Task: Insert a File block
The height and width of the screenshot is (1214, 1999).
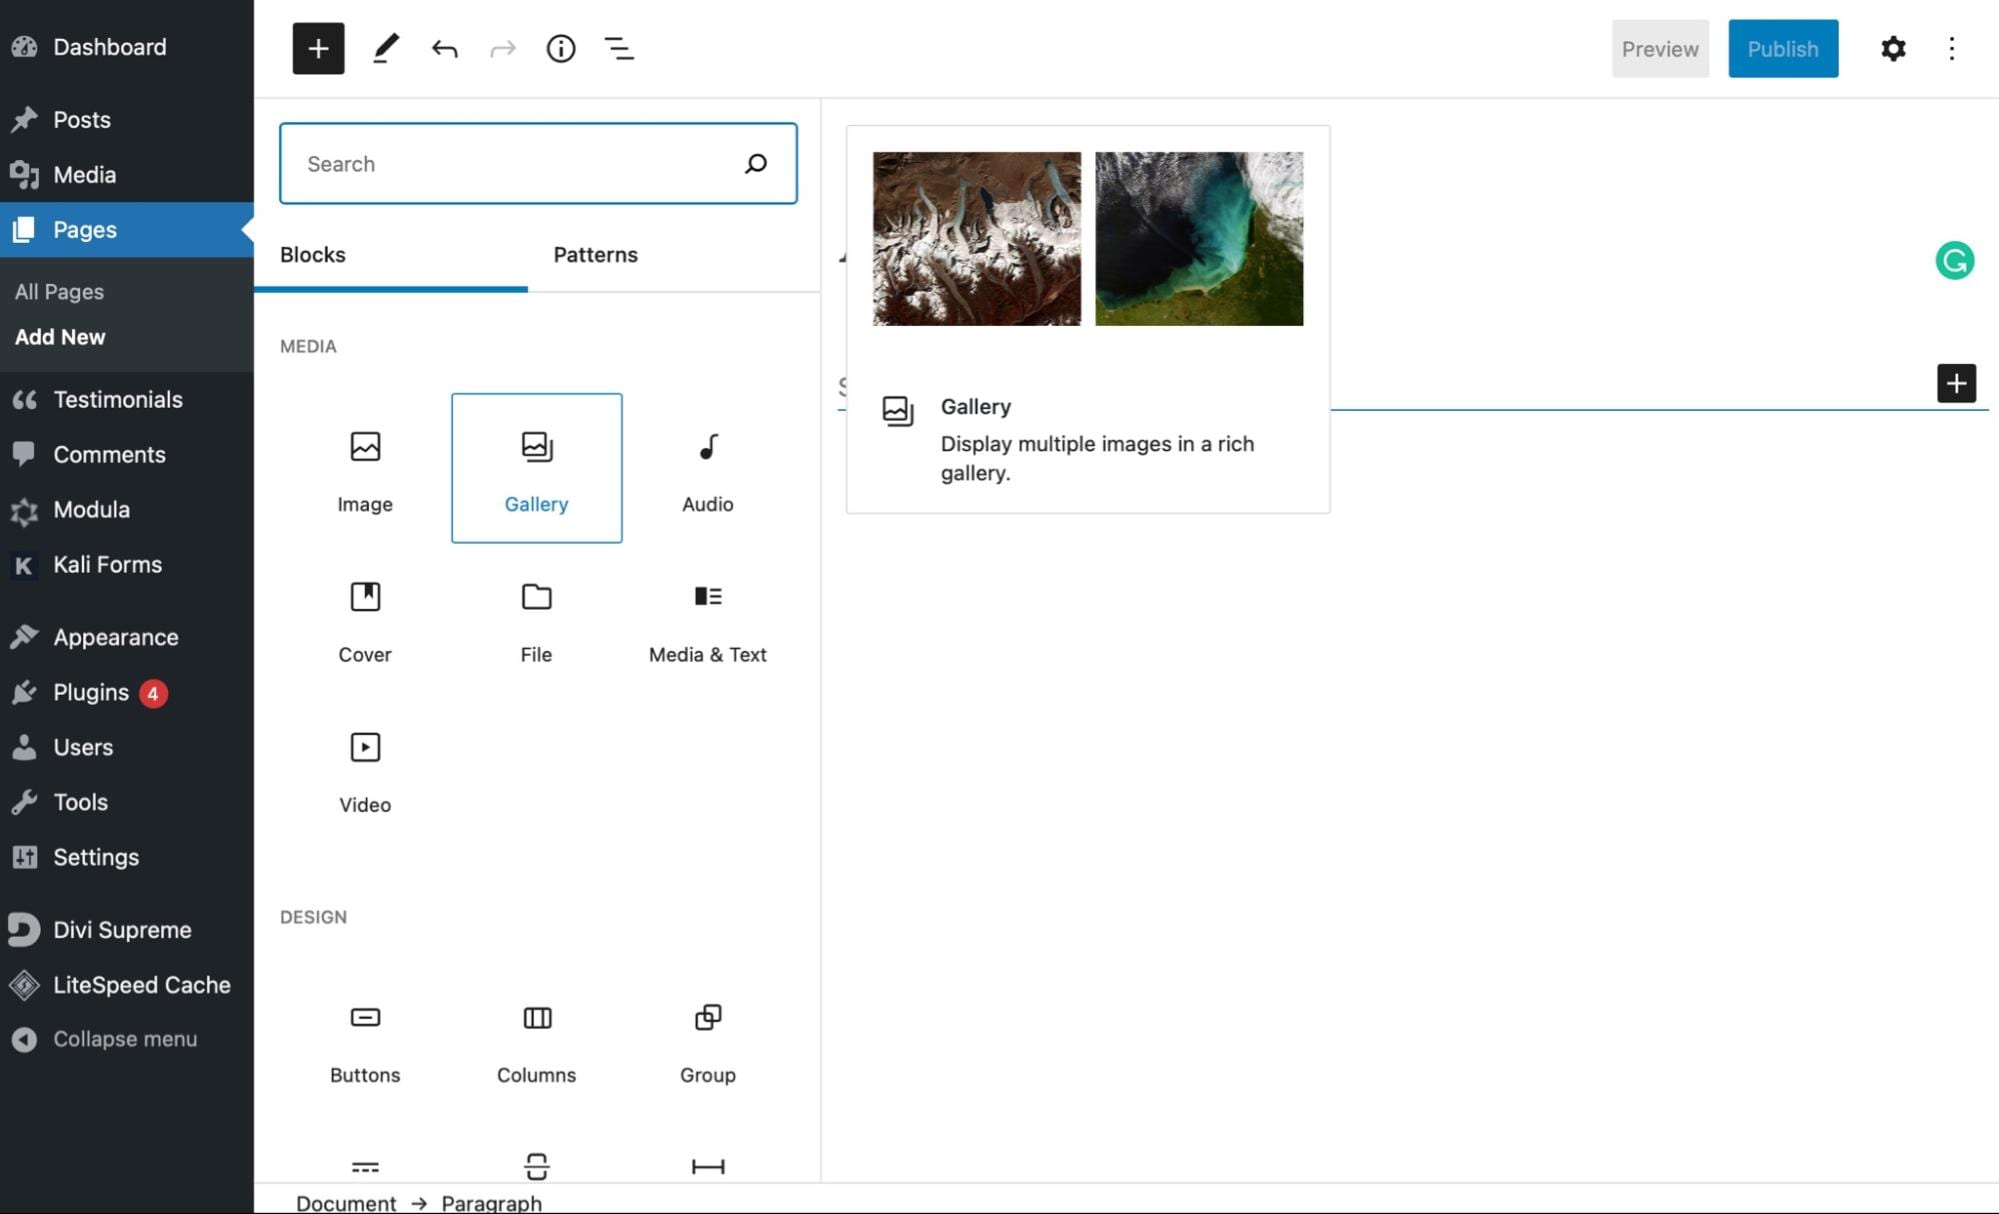Action: pyautogui.click(x=536, y=618)
